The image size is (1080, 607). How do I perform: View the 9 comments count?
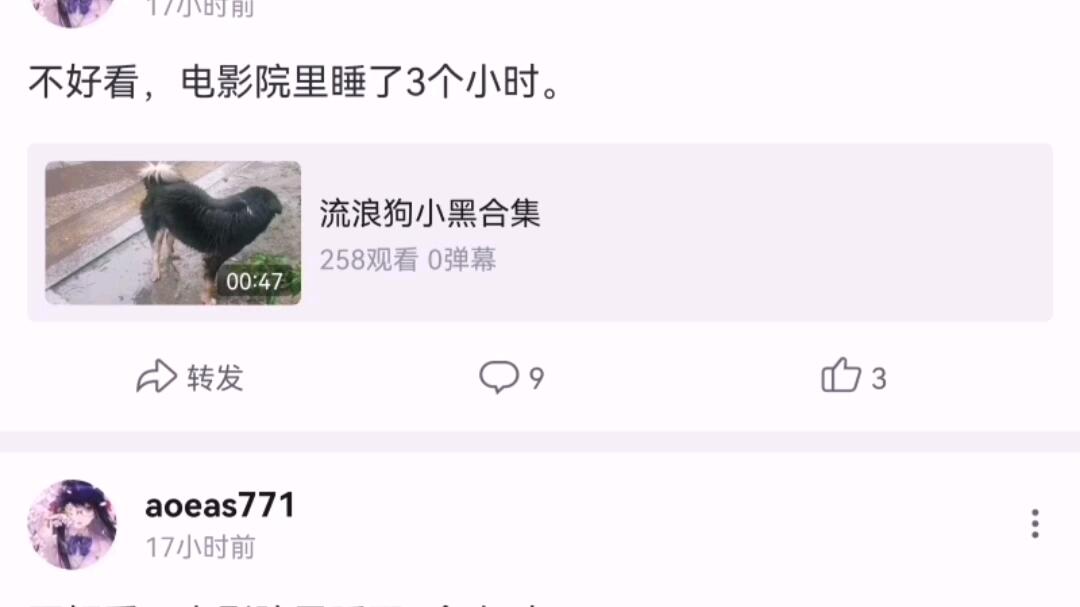pyautogui.click(x=537, y=378)
